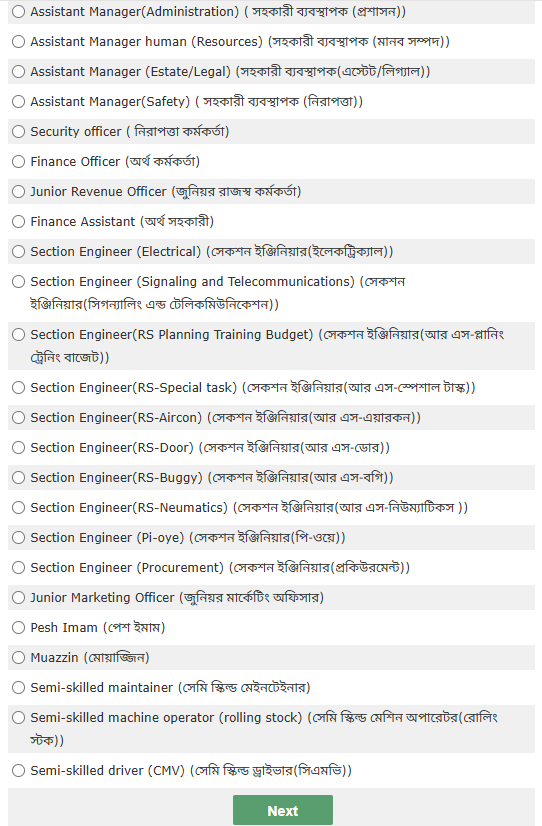Select Junior Revenue Officer option
The height and width of the screenshot is (826, 542).
pyautogui.click(x=18, y=191)
